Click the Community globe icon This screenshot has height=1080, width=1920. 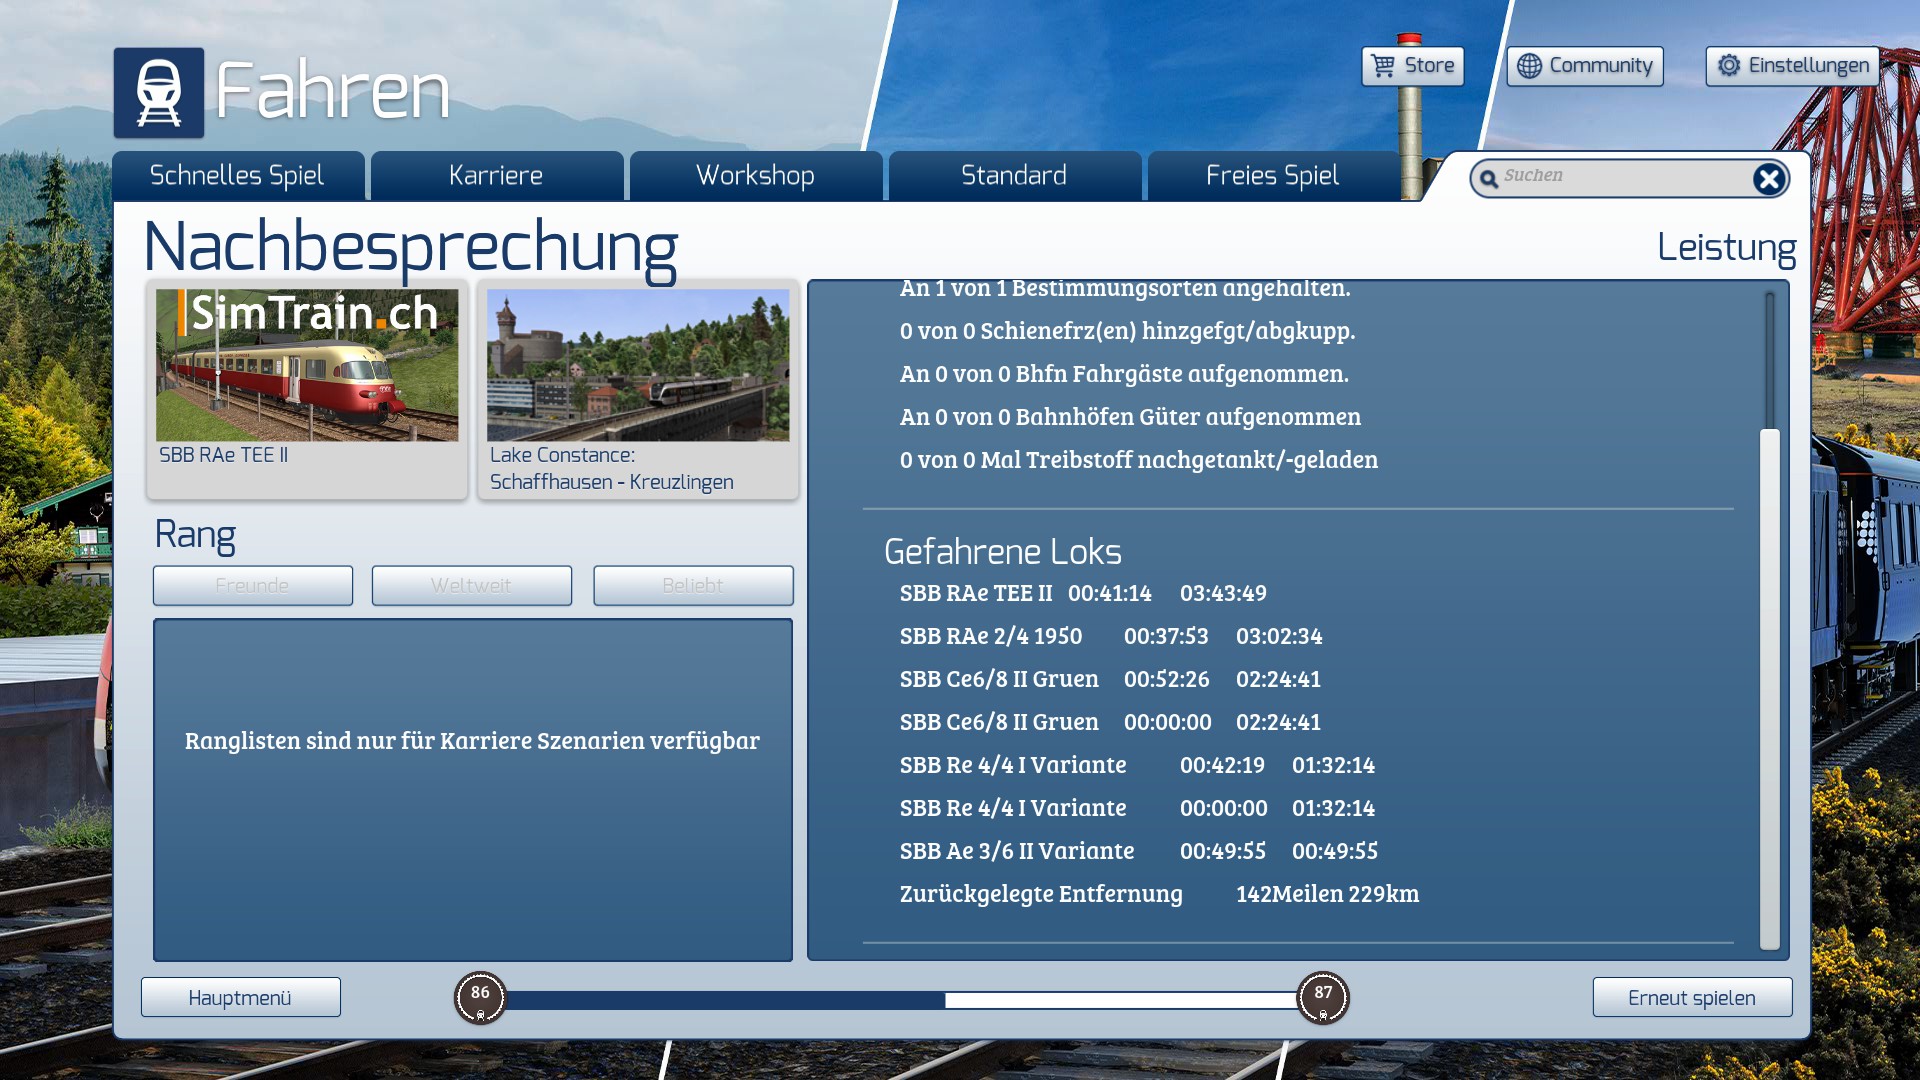pos(1529,66)
